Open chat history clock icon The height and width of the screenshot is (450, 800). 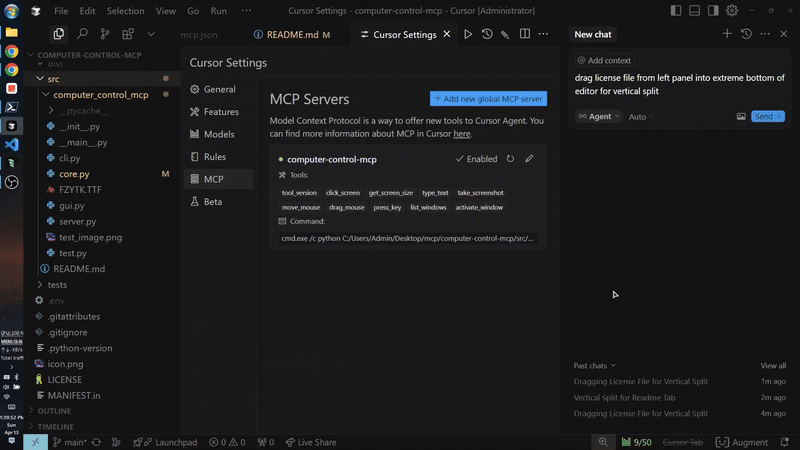(746, 34)
